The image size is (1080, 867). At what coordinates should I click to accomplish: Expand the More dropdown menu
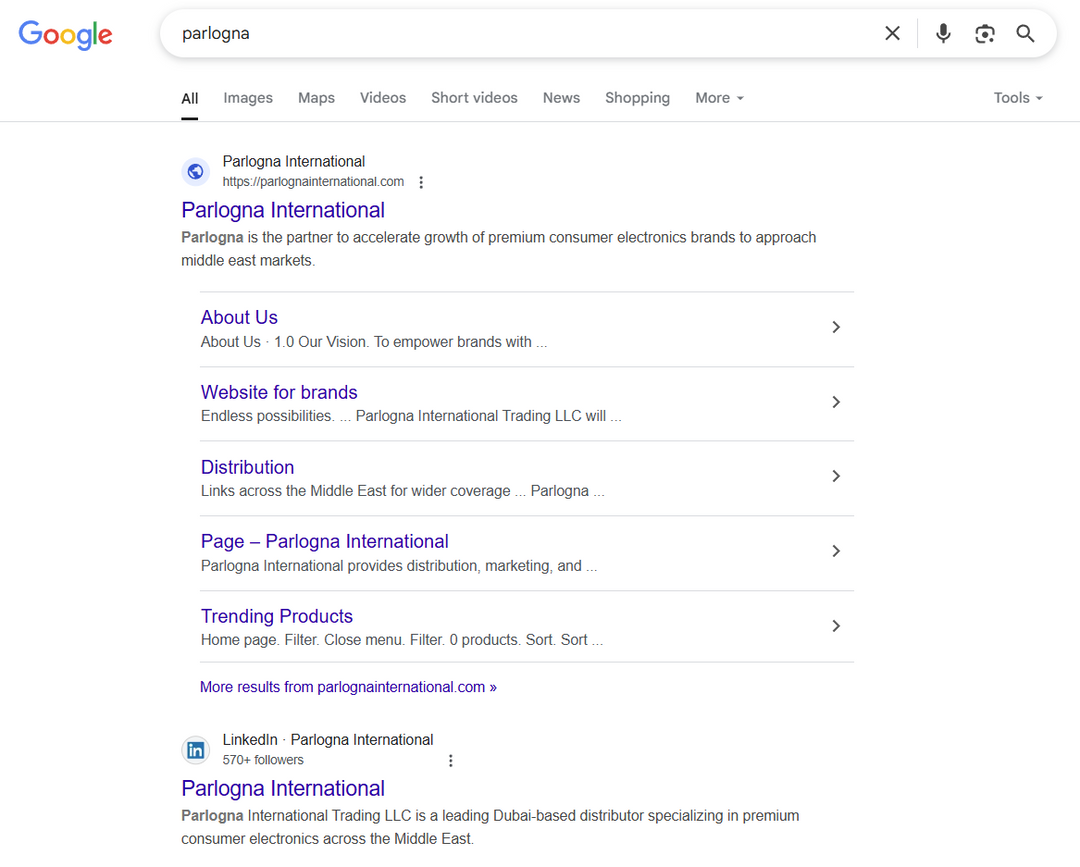click(x=720, y=98)
